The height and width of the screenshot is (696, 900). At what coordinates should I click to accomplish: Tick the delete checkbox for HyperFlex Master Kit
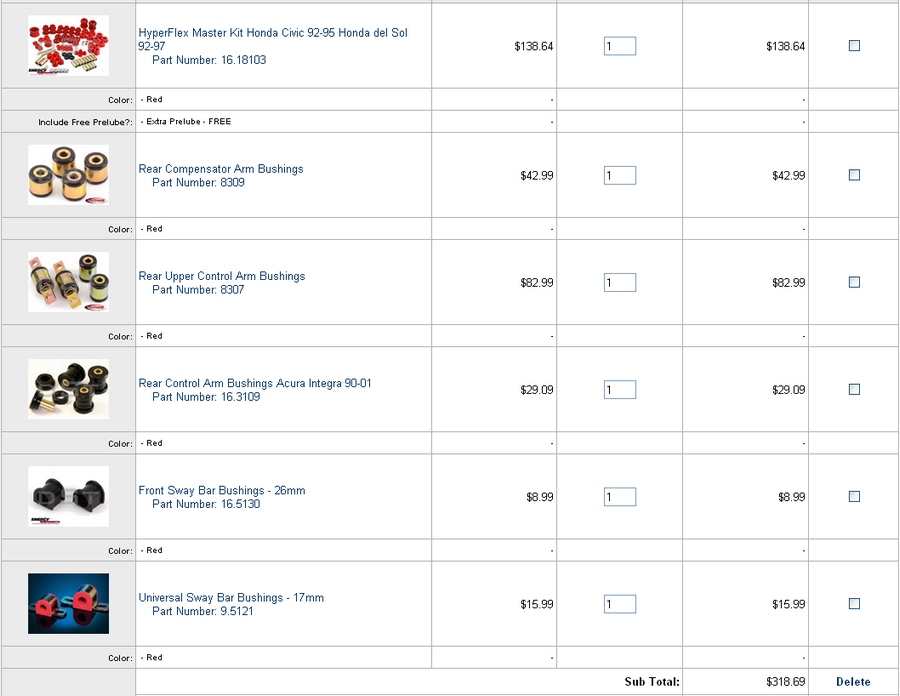coord(854,45)
